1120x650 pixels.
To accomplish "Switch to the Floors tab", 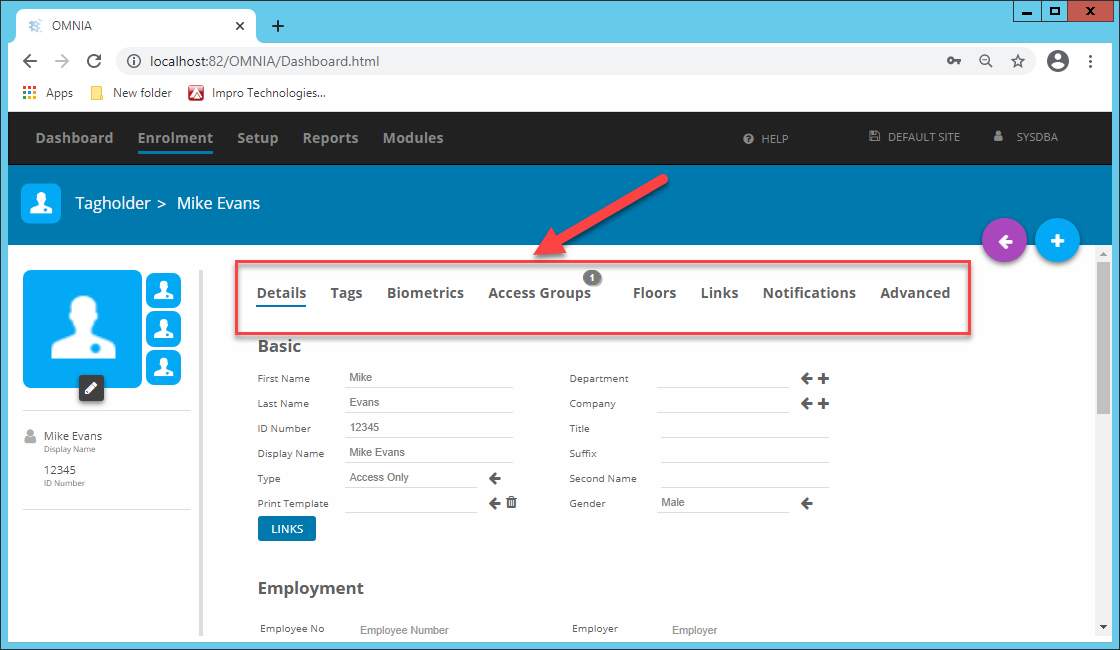I will (654, 293).
